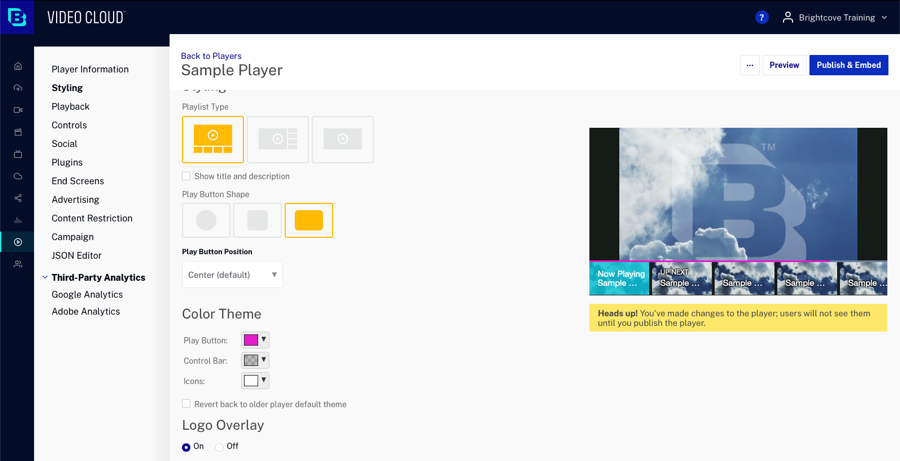
Task: Click the Players play-circle sidebar icon
Action: pyautogui.click(x=18, y=242)
